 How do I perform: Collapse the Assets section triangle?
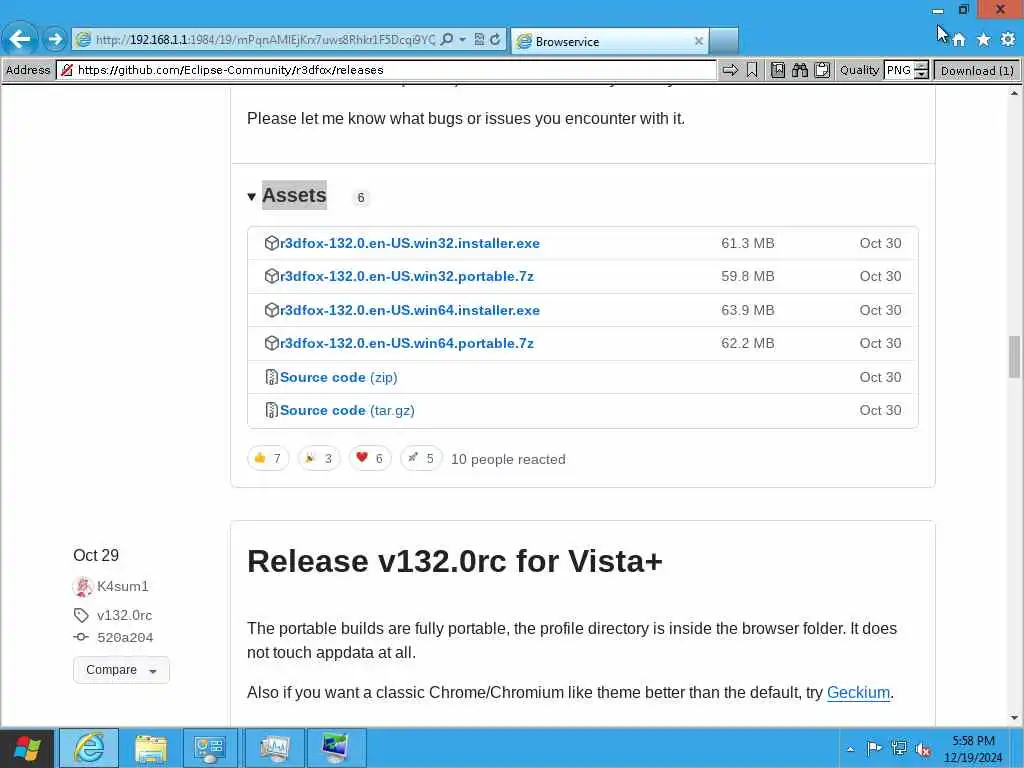pos(251,197)
